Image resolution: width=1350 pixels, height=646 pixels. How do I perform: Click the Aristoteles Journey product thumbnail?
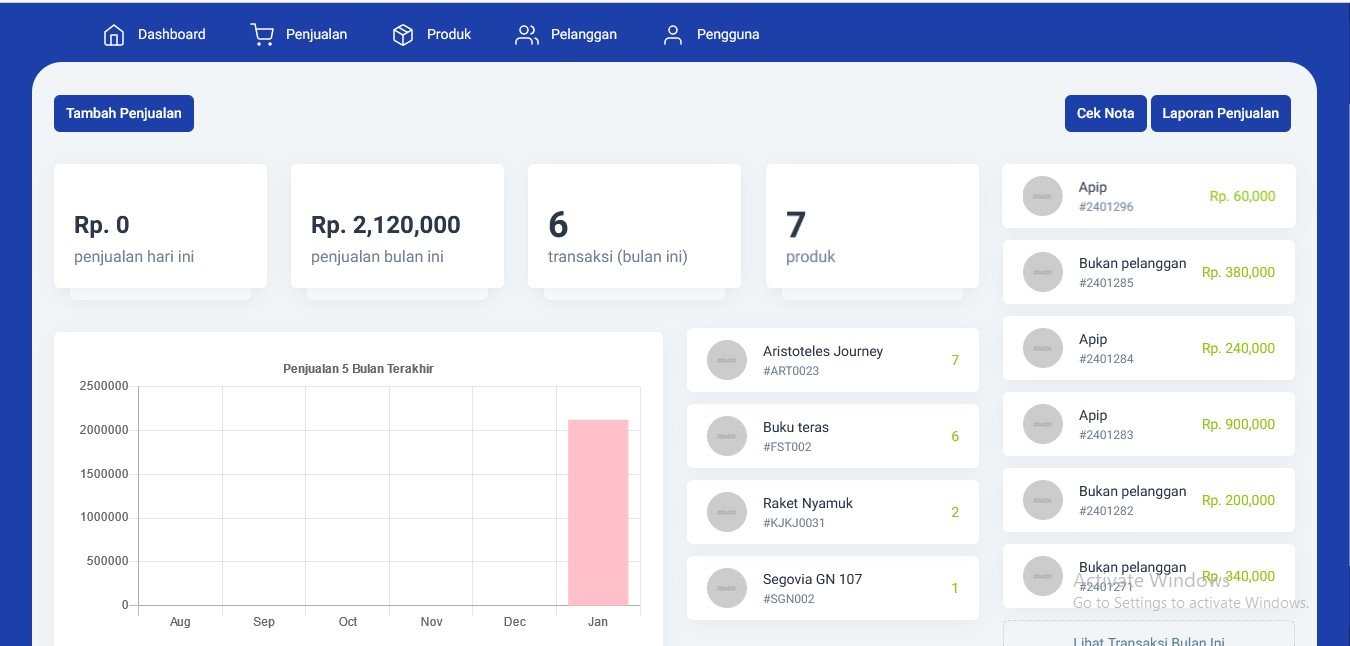(x=727, y=360)
